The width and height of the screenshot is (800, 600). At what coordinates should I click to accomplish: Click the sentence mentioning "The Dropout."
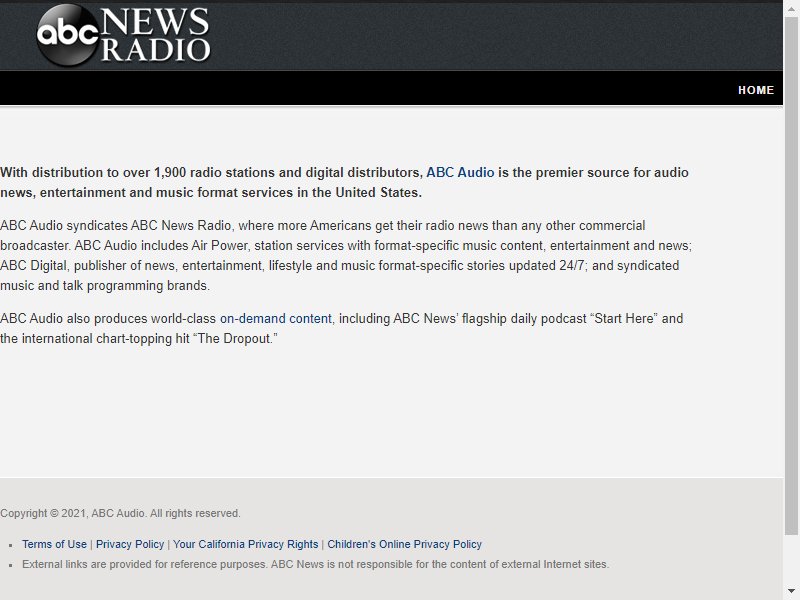(x=341, y=328)
